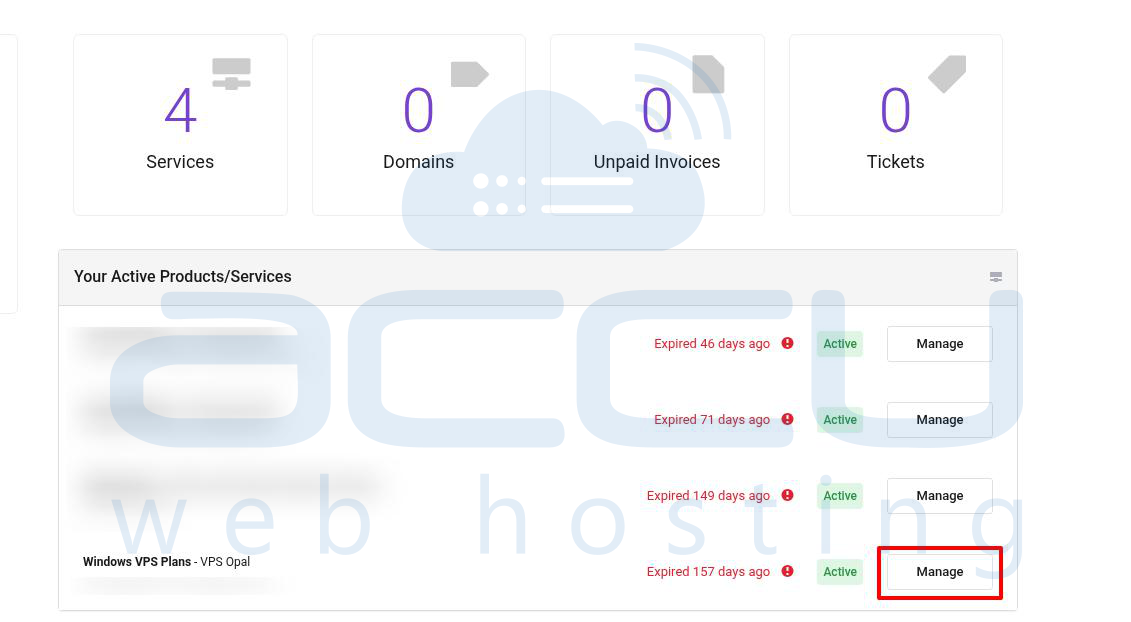Manage the service expired 149 days ago

click(940, 496)
